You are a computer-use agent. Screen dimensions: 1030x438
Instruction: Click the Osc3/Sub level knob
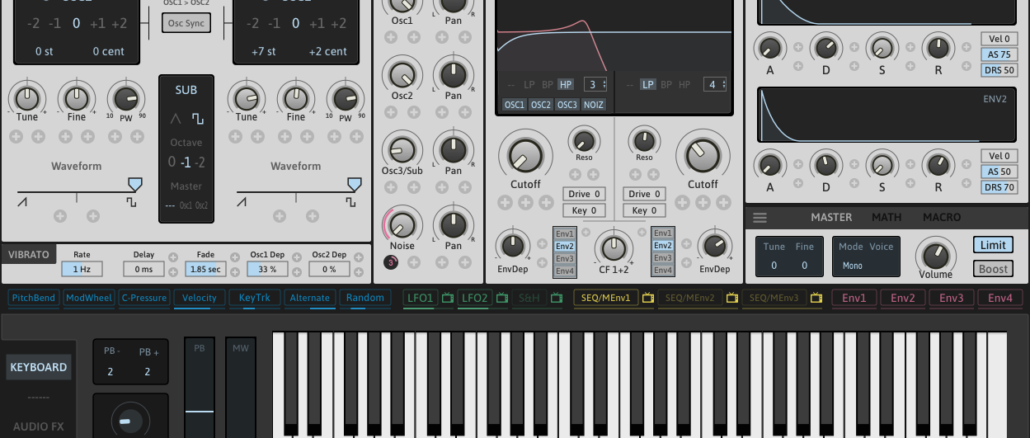coord(401,150)
